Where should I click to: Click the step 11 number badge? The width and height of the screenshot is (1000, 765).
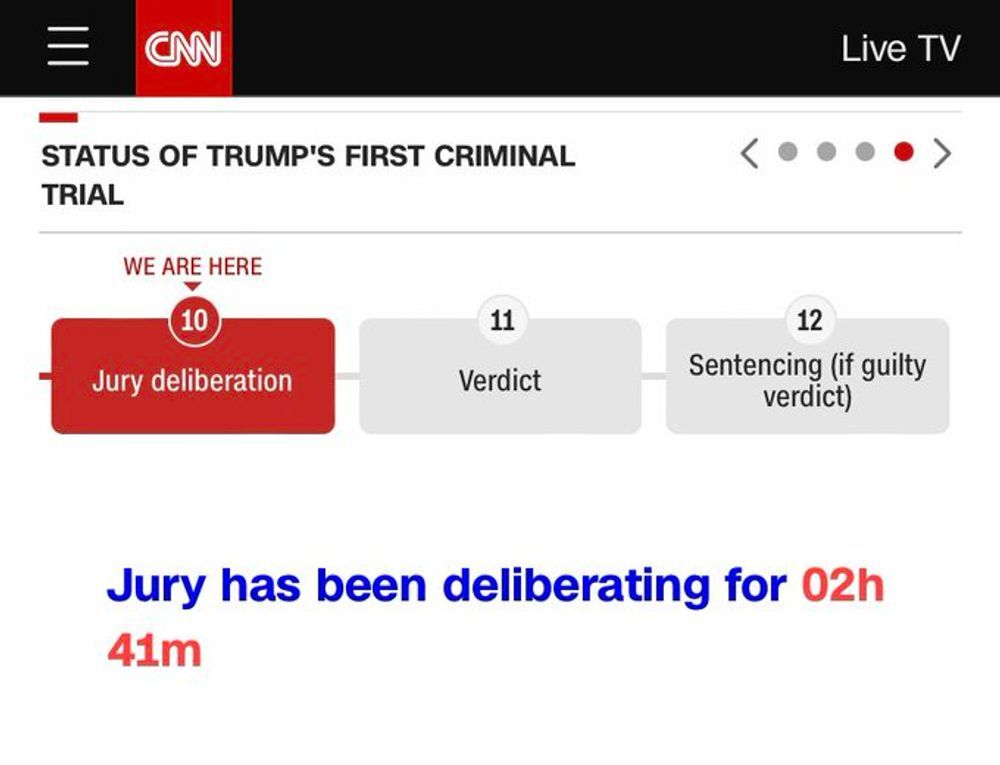503,320
